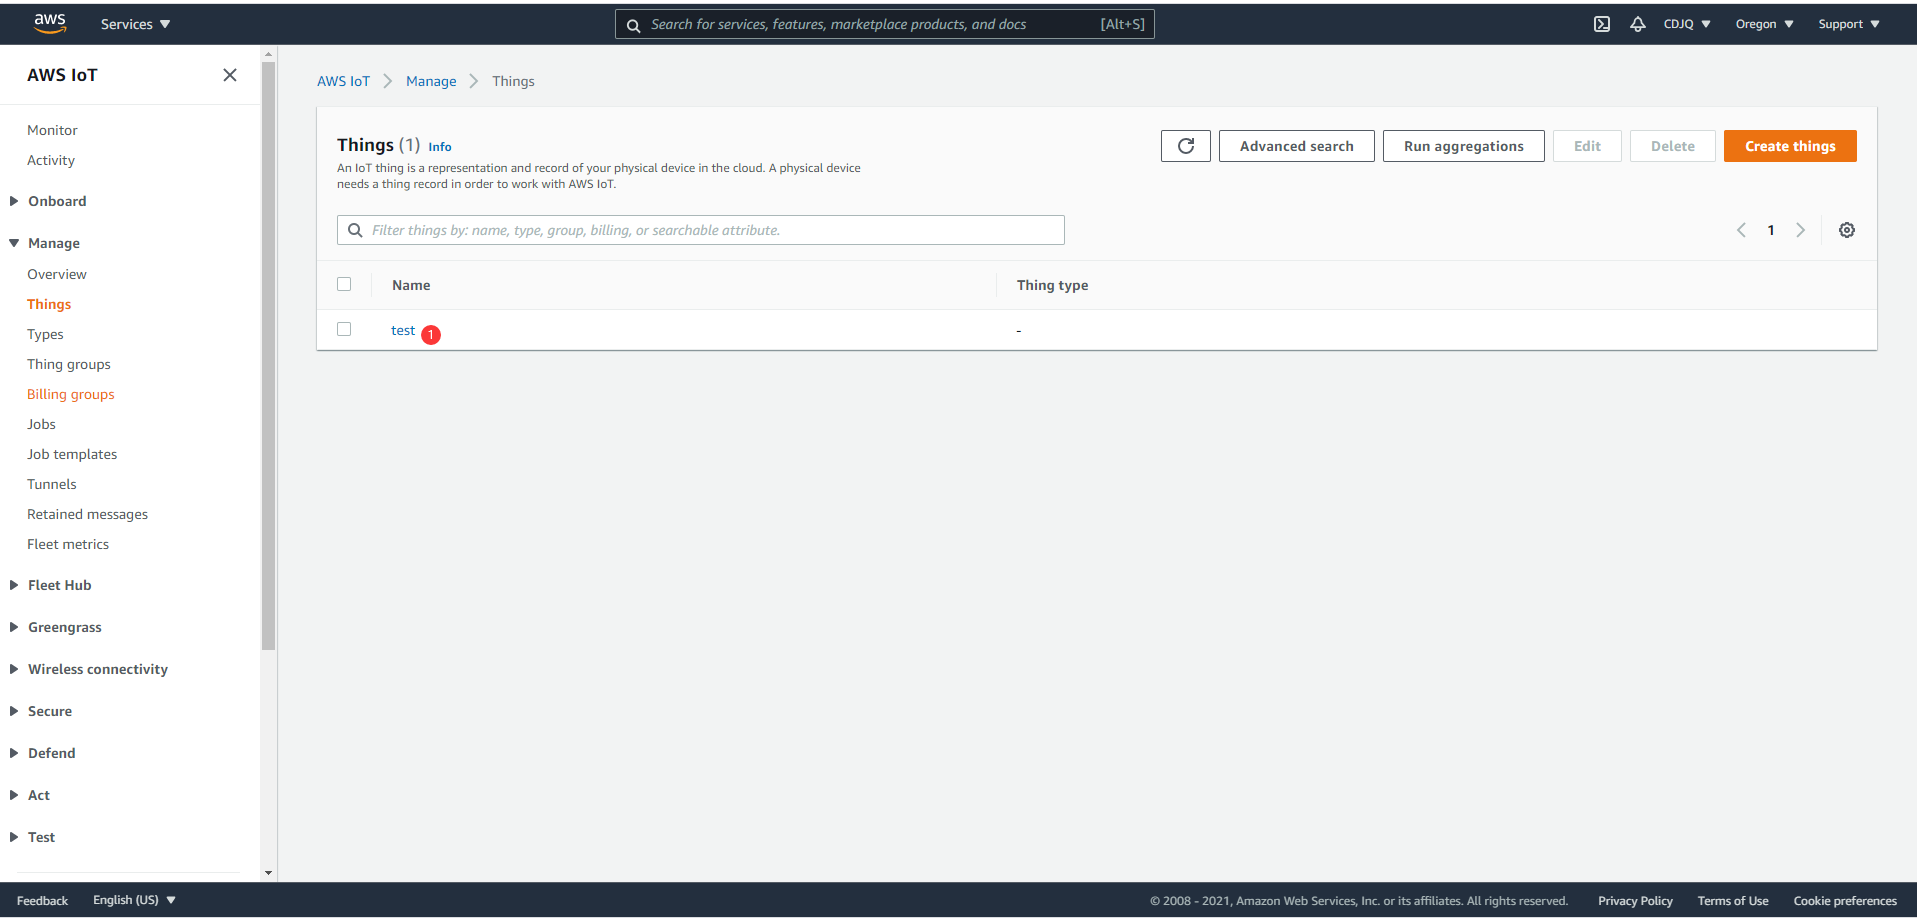Open Monitor in the sidebar
Viewport: 1917px width, 919px height.
point(52,130)
